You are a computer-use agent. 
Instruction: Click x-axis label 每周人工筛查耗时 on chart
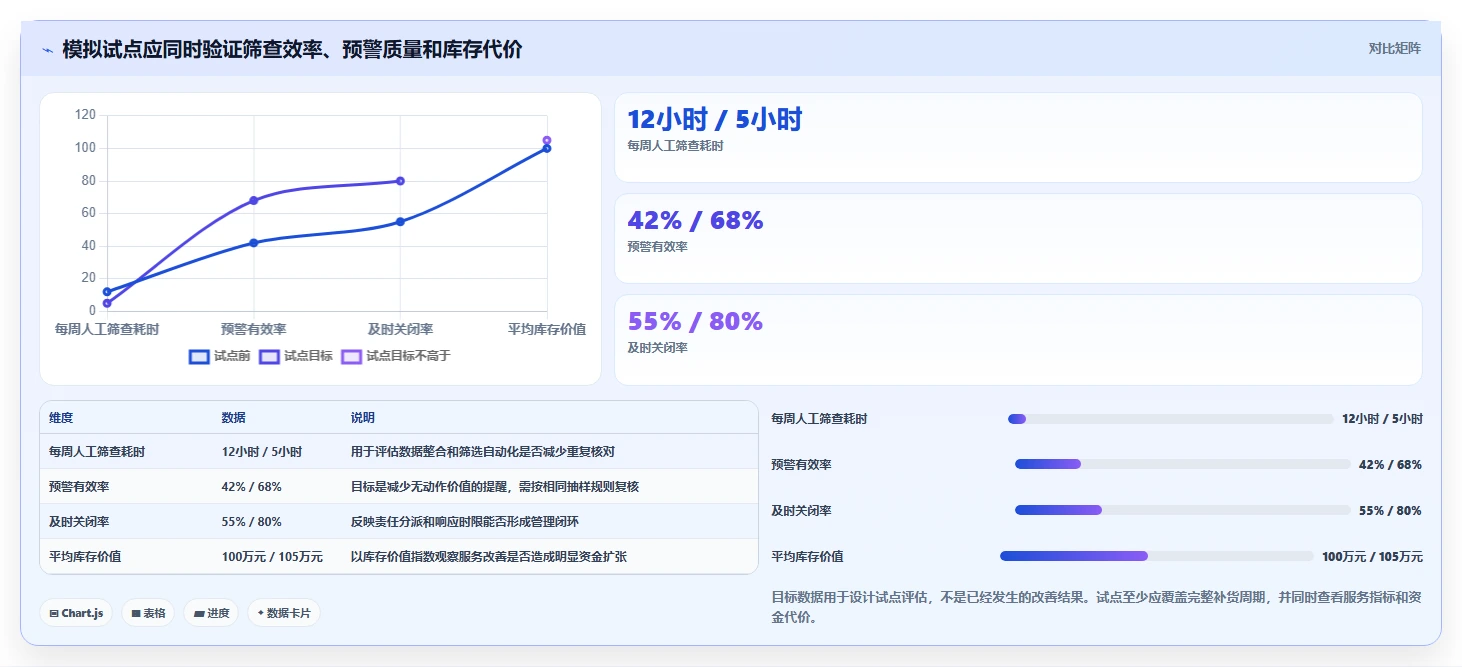pos(107,329)
